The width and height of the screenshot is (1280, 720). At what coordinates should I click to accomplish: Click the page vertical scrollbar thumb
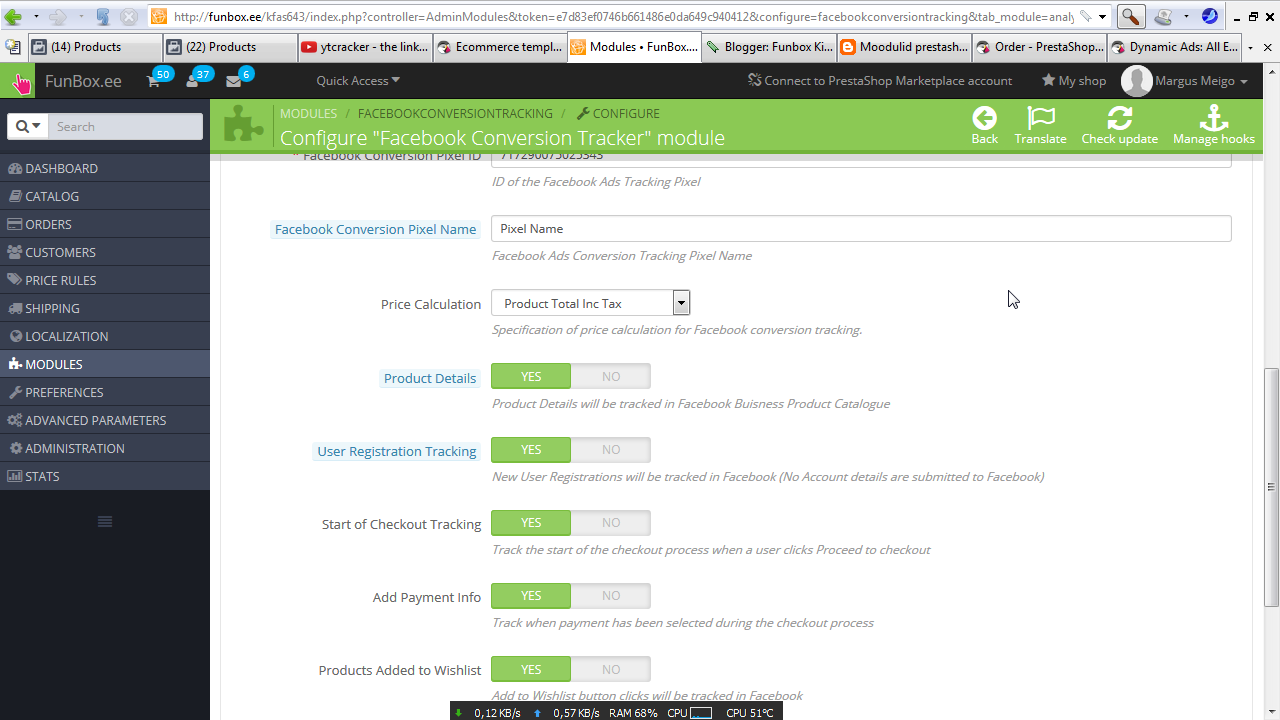click(1272, 487)
